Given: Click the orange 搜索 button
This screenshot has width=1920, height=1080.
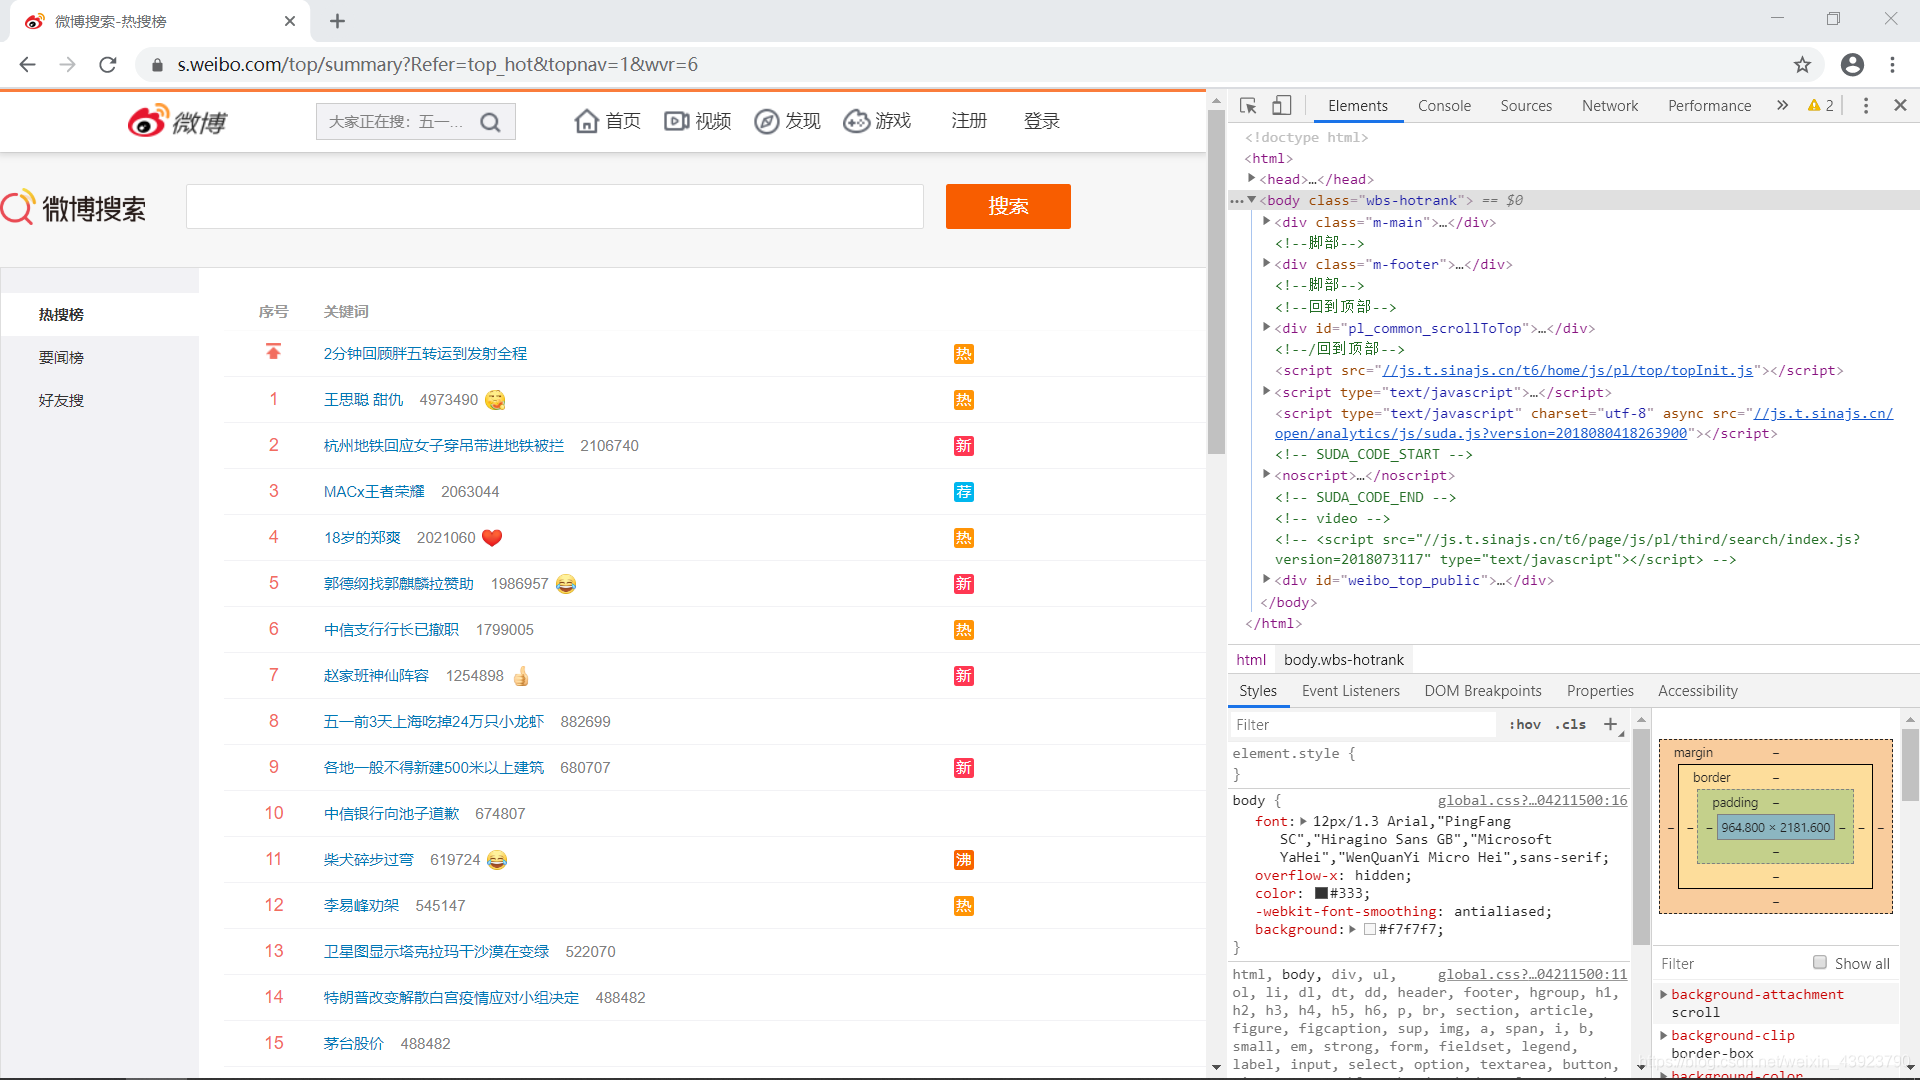Looking at the screenshot, I should [x=1008, y=206].
